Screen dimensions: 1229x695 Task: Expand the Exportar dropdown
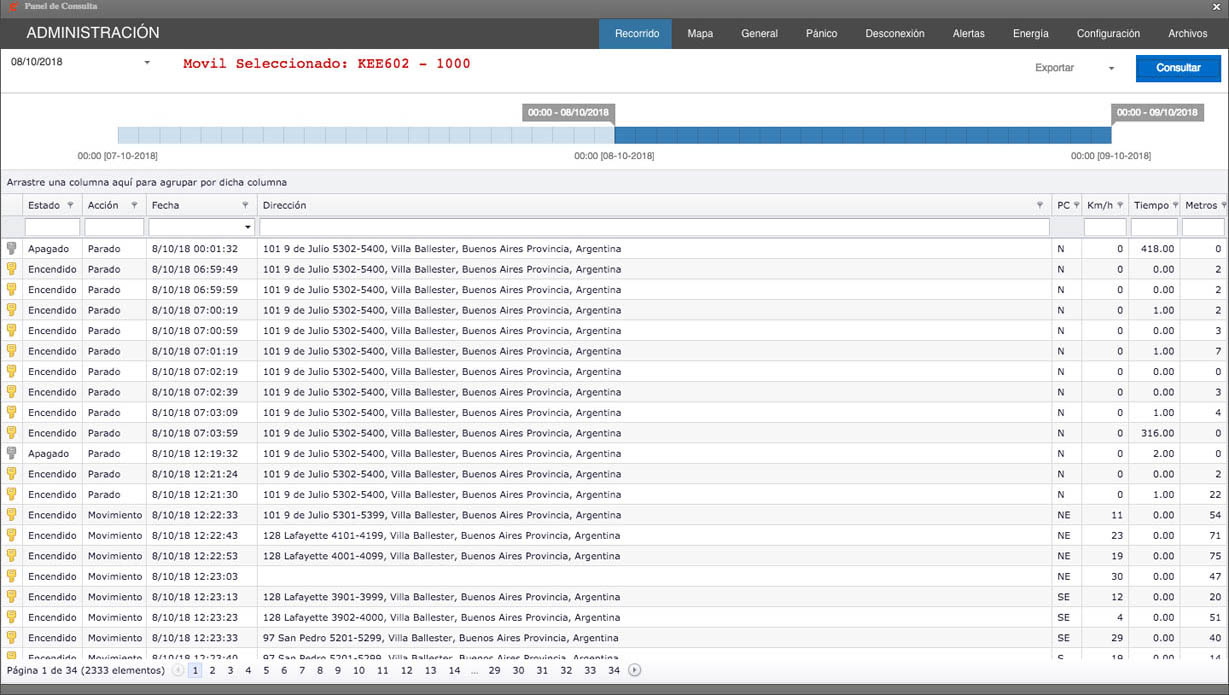pyautogui.click(x=1111, y=69)
